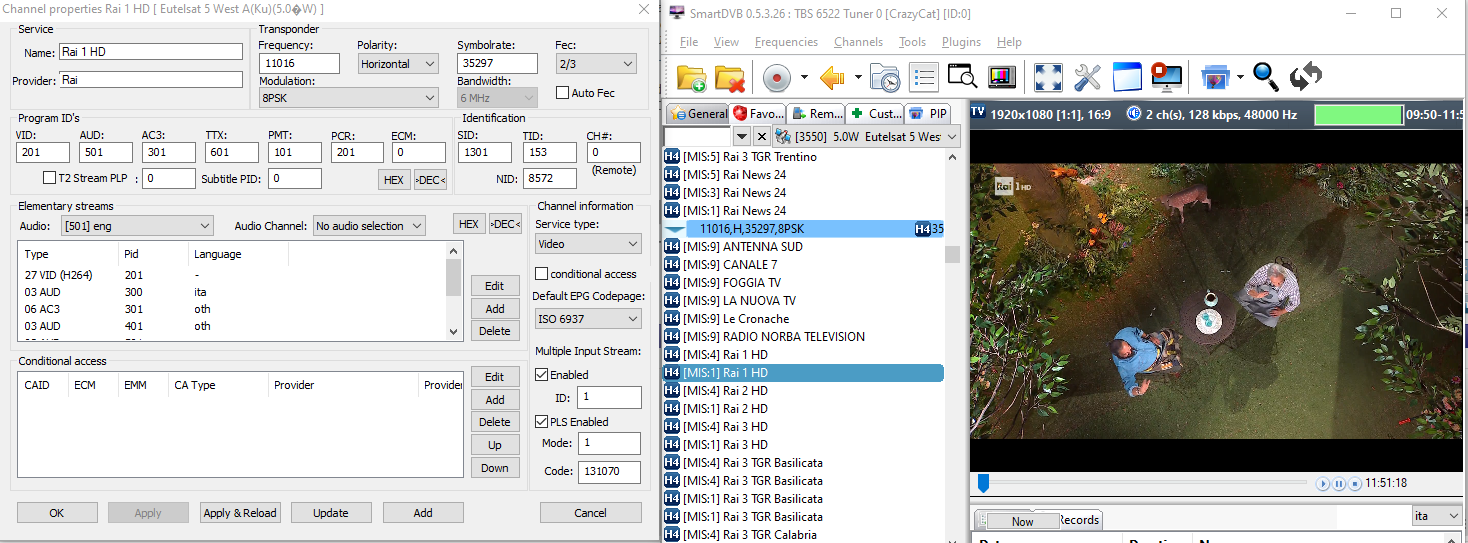Open the Plugins menu
Viewport: 1468px width, 543px height.
click(961, 42)
